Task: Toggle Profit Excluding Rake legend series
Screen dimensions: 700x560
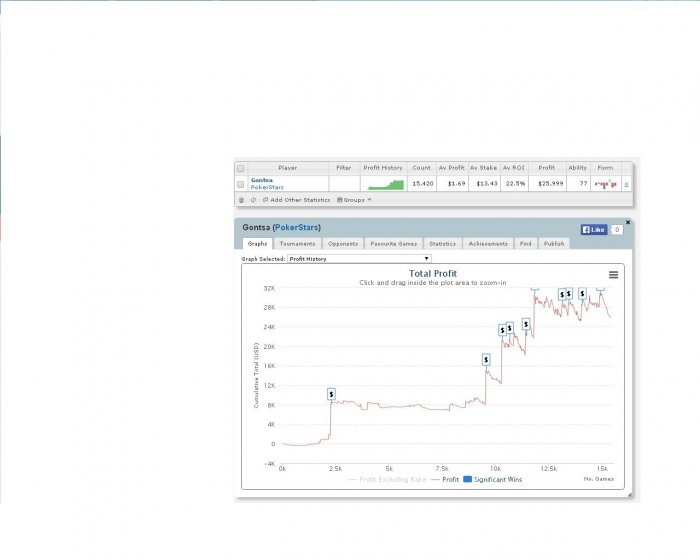Action: coord(388,479)
